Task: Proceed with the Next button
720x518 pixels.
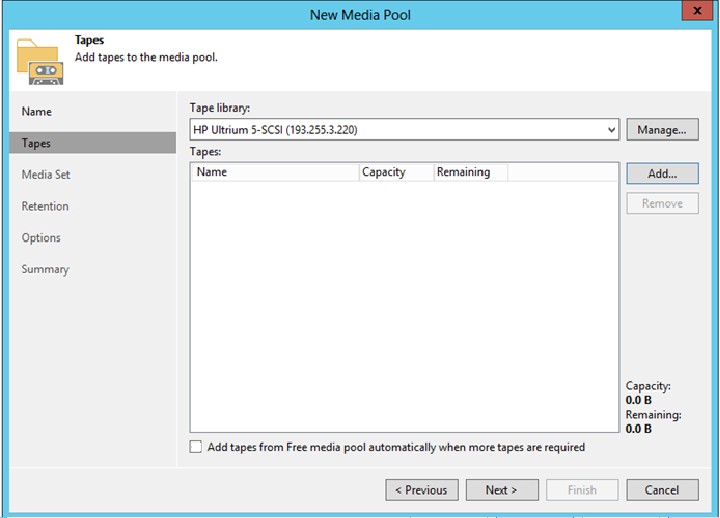Action: click(x=502, y=490)
